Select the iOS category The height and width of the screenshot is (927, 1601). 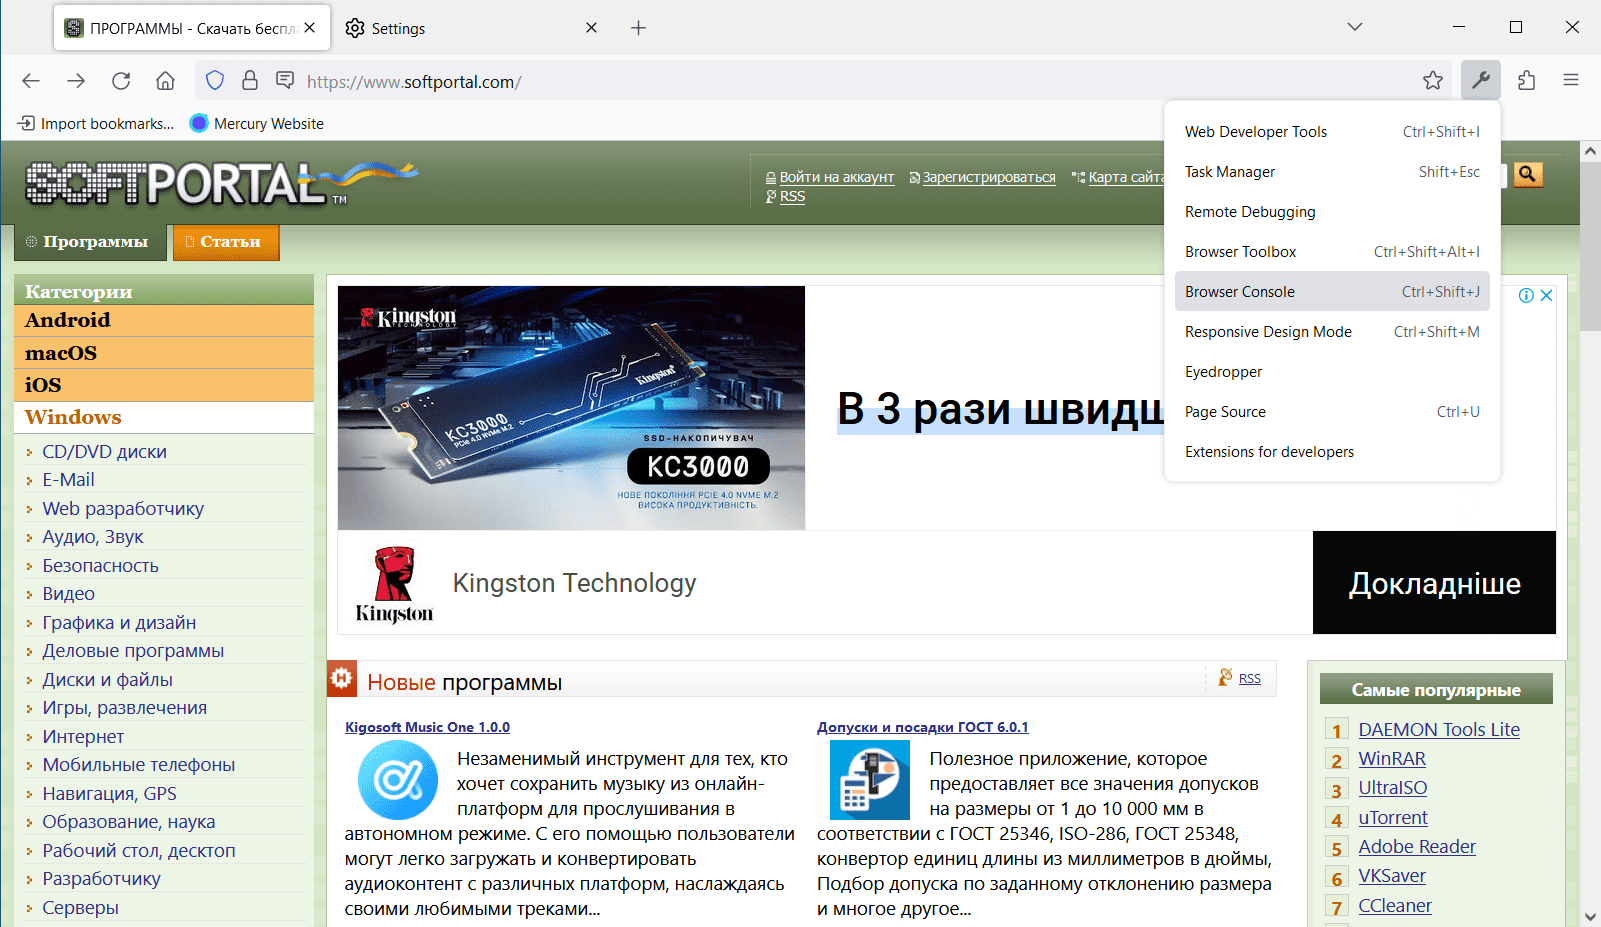point(164,385)
